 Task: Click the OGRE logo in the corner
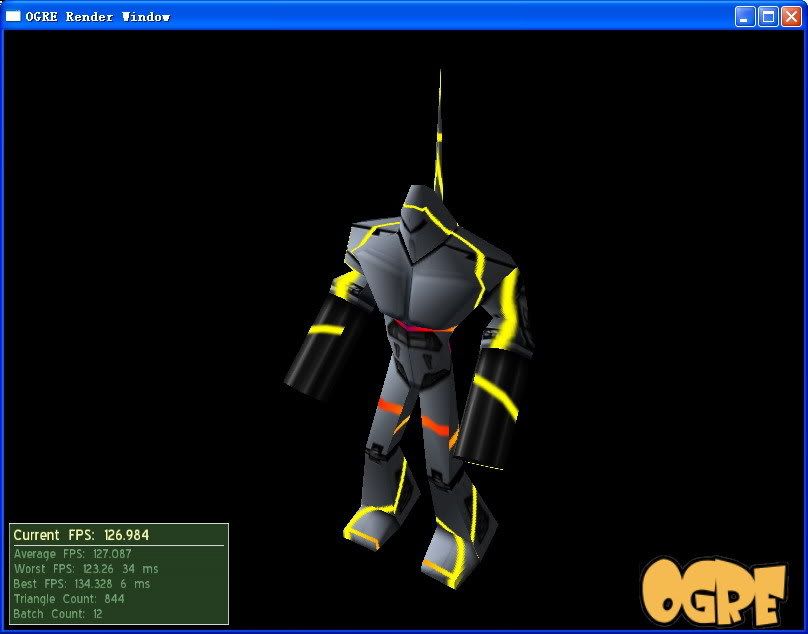click(x=716, y=591)
